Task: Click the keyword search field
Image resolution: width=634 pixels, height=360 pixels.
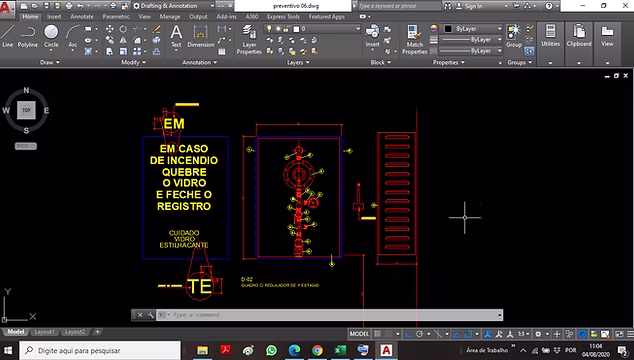Action: pos(399,6)
